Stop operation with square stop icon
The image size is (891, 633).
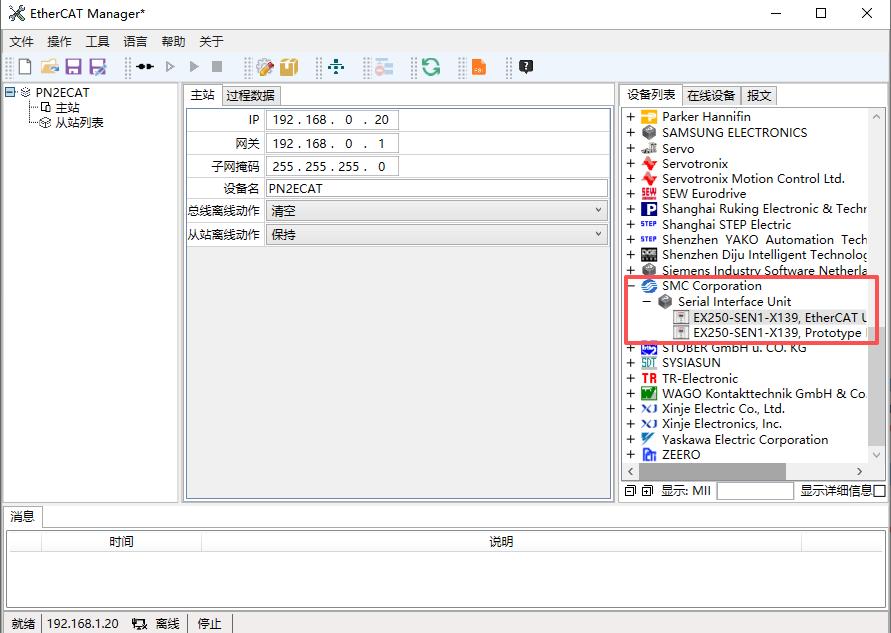[216, 66]
